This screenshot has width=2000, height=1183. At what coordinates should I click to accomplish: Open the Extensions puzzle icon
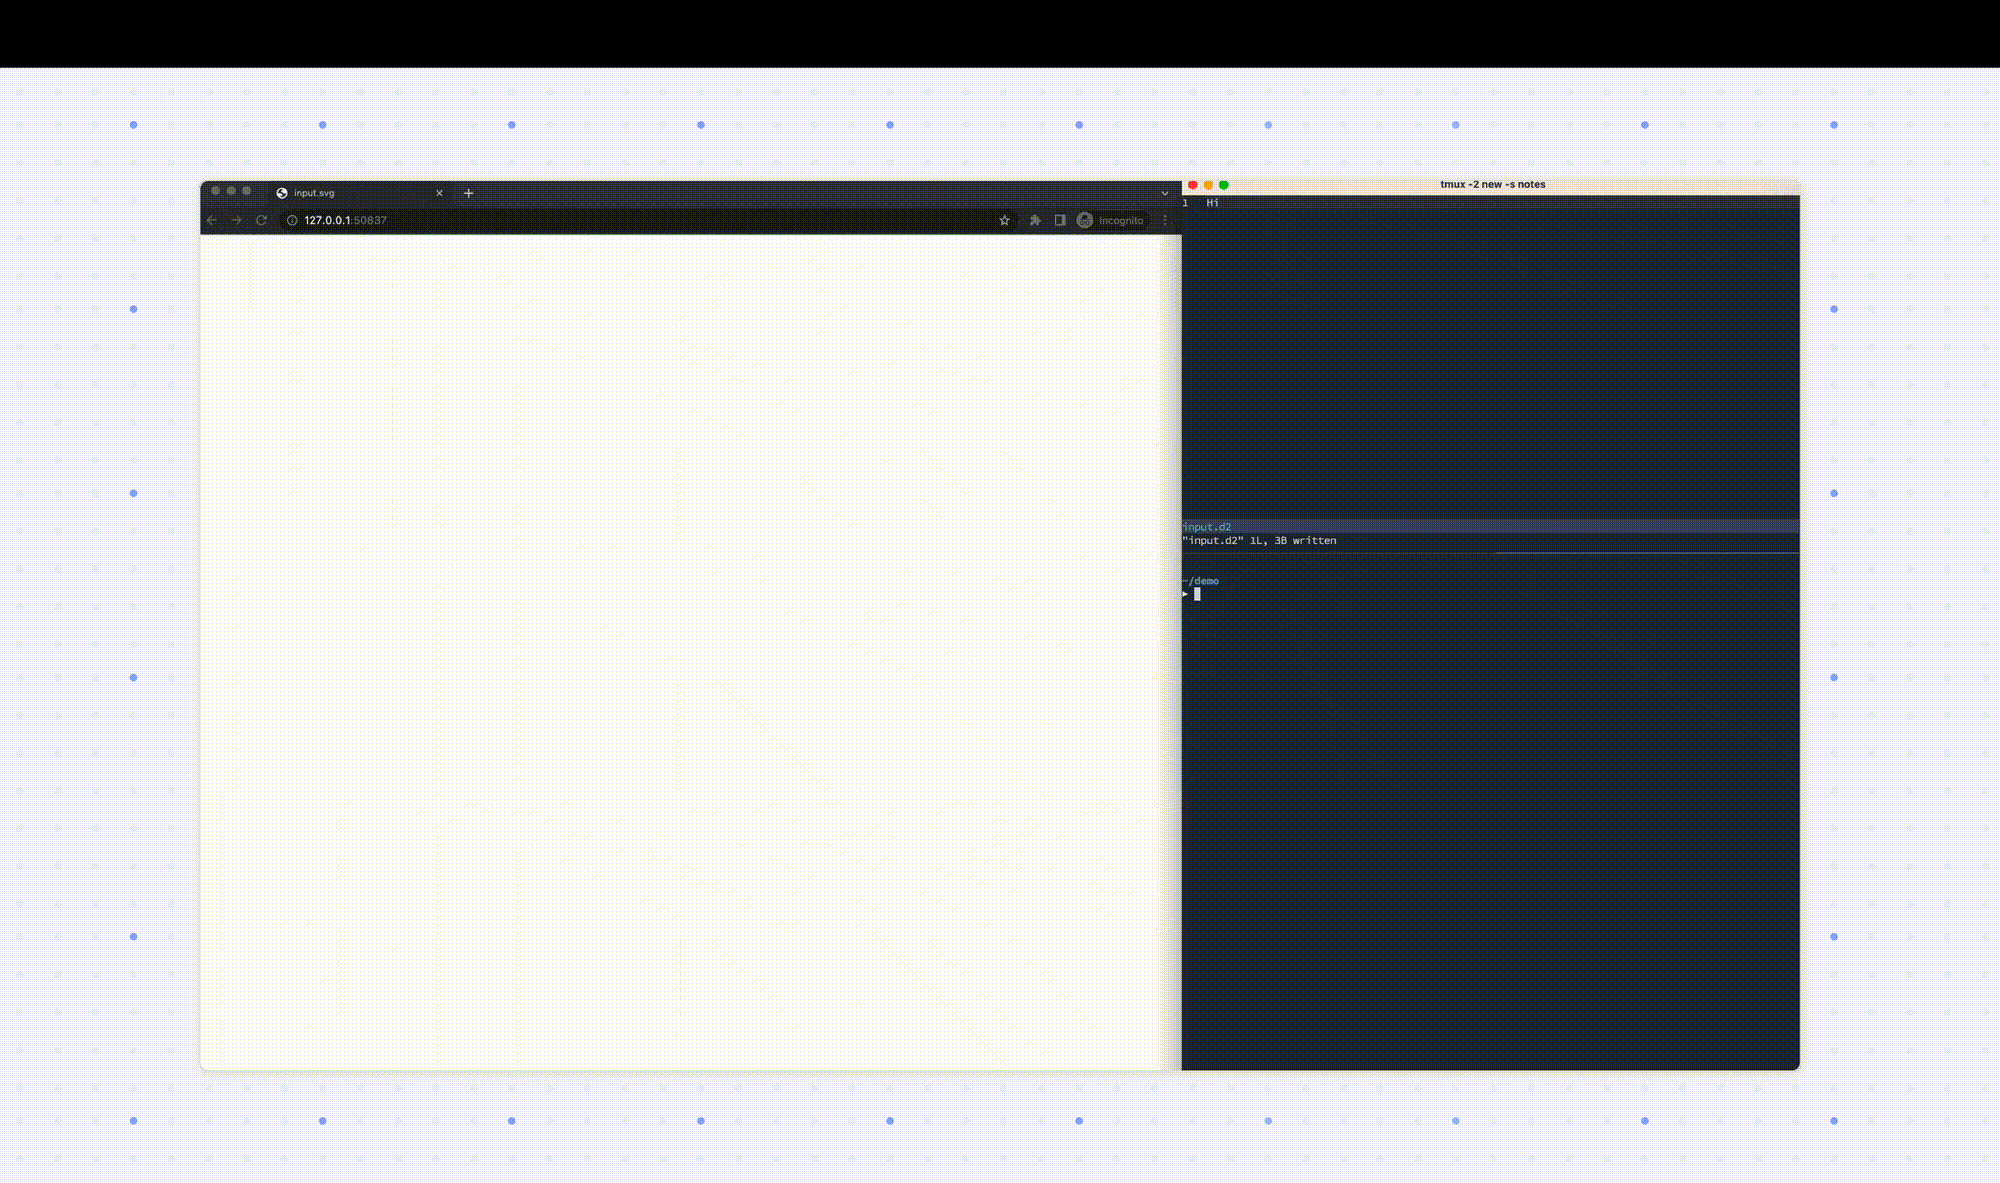1035,220
